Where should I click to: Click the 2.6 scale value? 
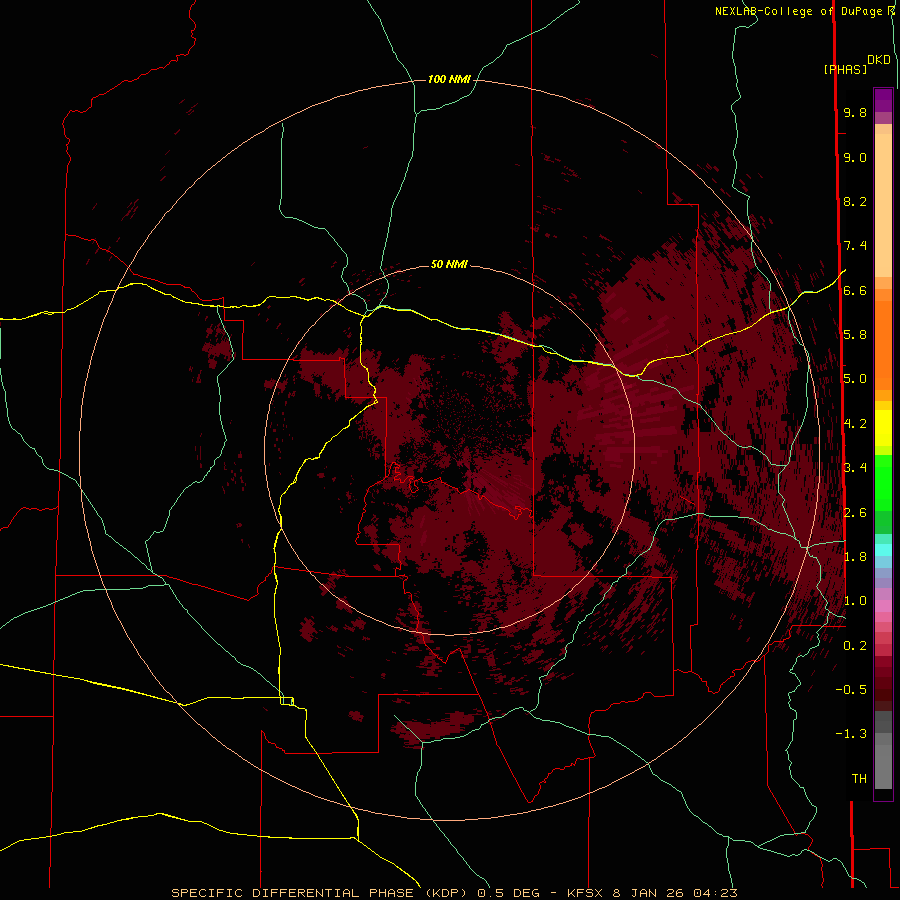[855, 513]
